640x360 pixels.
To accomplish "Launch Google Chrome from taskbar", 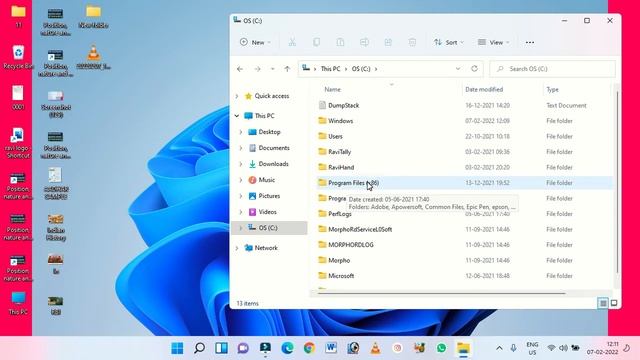I will (x=309, y=348).
